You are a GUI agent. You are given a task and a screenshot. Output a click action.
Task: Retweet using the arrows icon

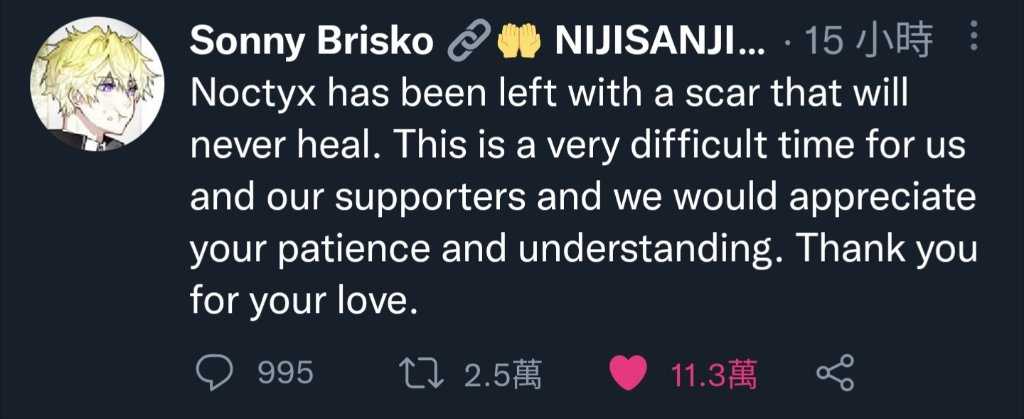[x=421, y=373]
